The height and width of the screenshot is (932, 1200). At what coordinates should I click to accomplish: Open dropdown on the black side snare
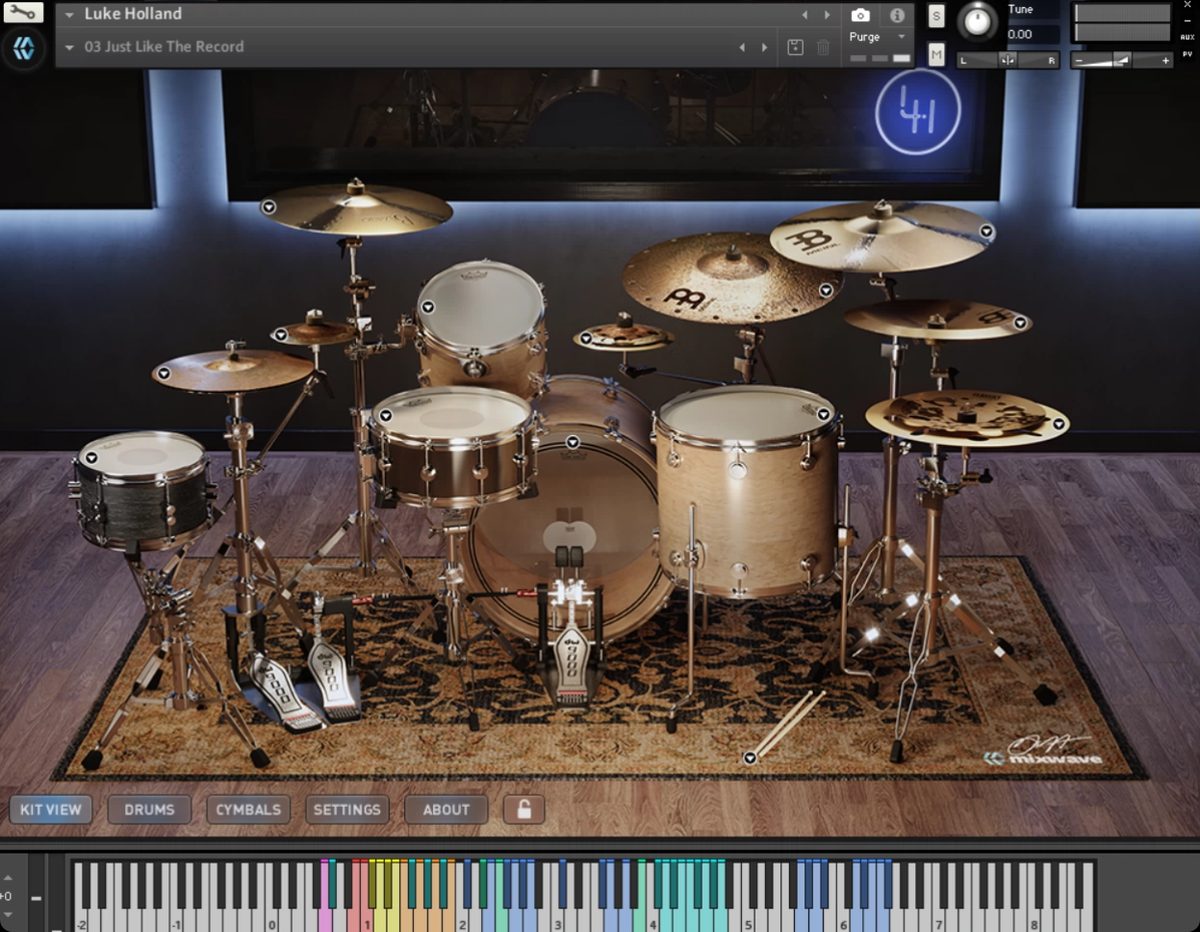91,457
